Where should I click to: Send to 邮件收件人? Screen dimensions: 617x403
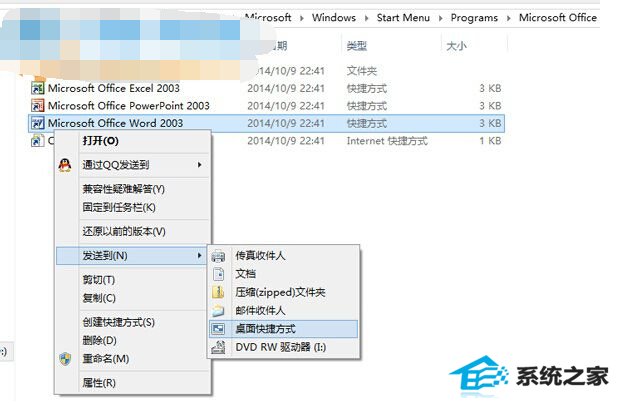[x=283, y=311]
